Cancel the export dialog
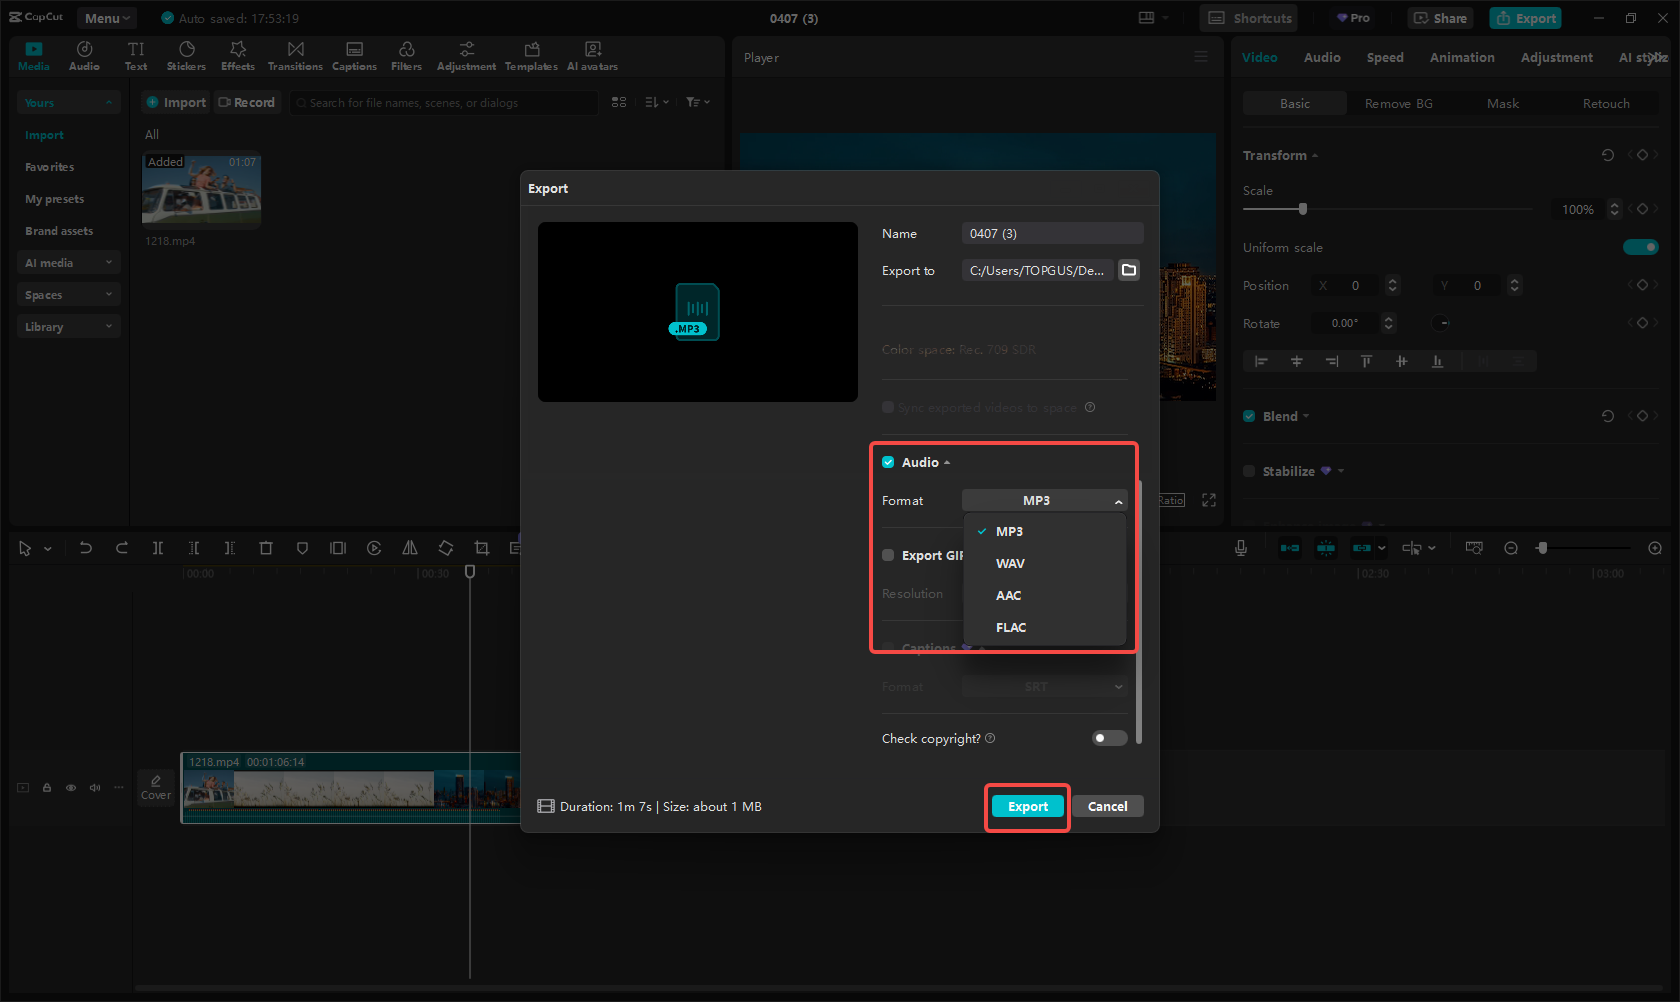The height and width of the screenshot is (1002, 1680). (1107, 806)
